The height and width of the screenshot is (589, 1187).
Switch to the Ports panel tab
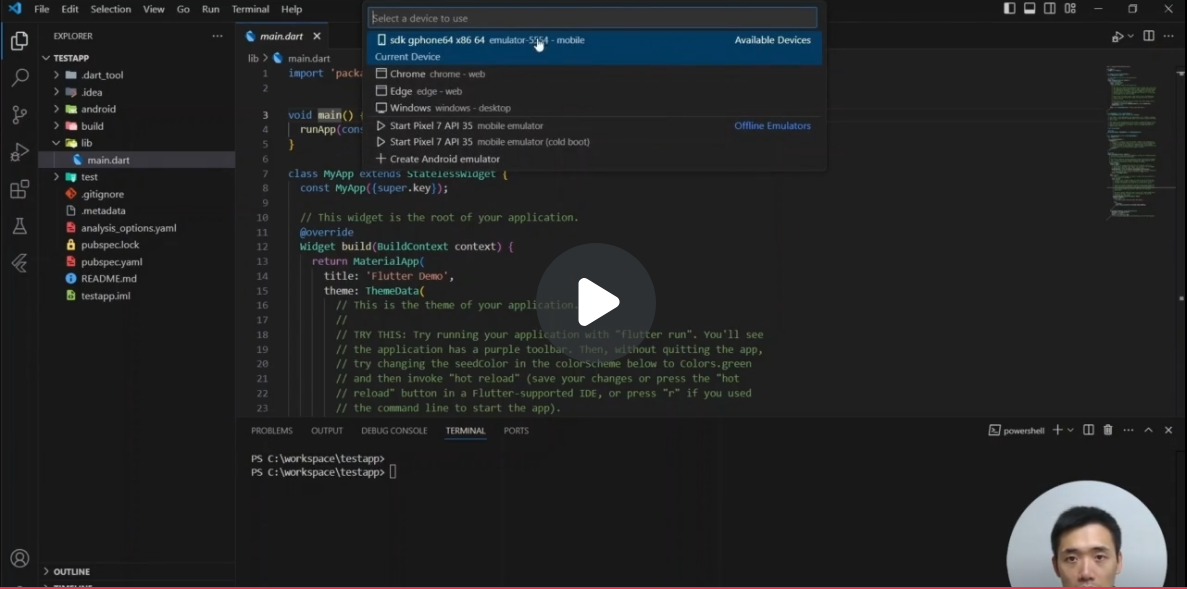pyautogui.click(x=516, y=431)
